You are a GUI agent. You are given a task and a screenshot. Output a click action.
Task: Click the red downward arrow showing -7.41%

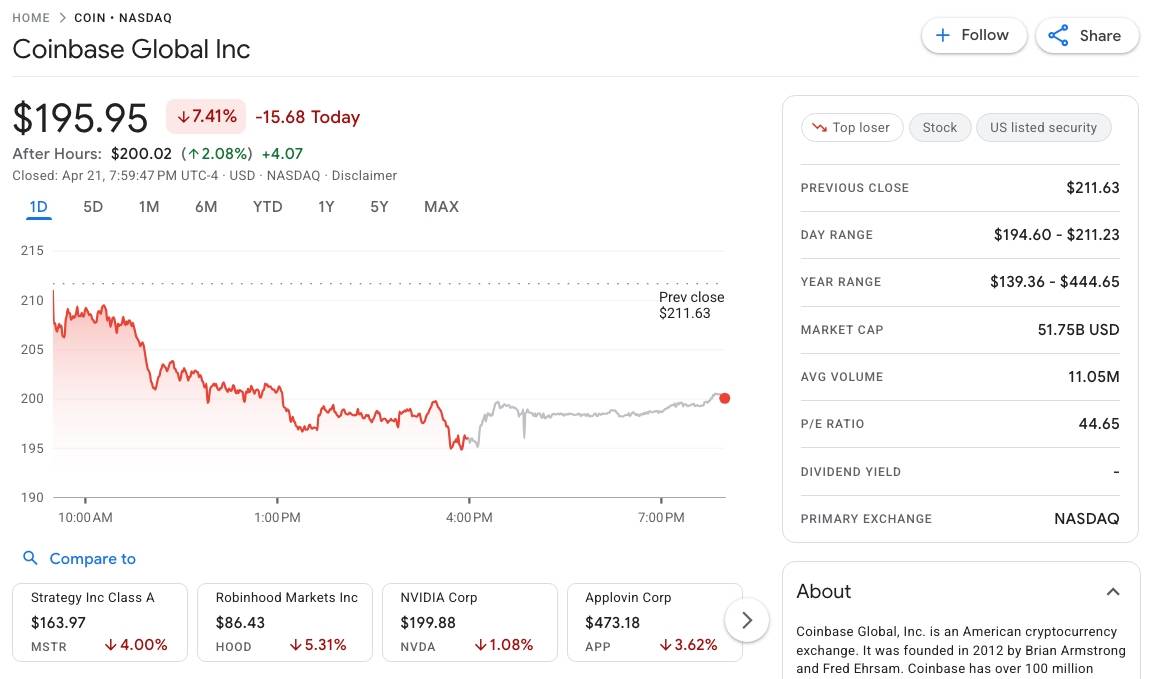(x=185, y=115)
